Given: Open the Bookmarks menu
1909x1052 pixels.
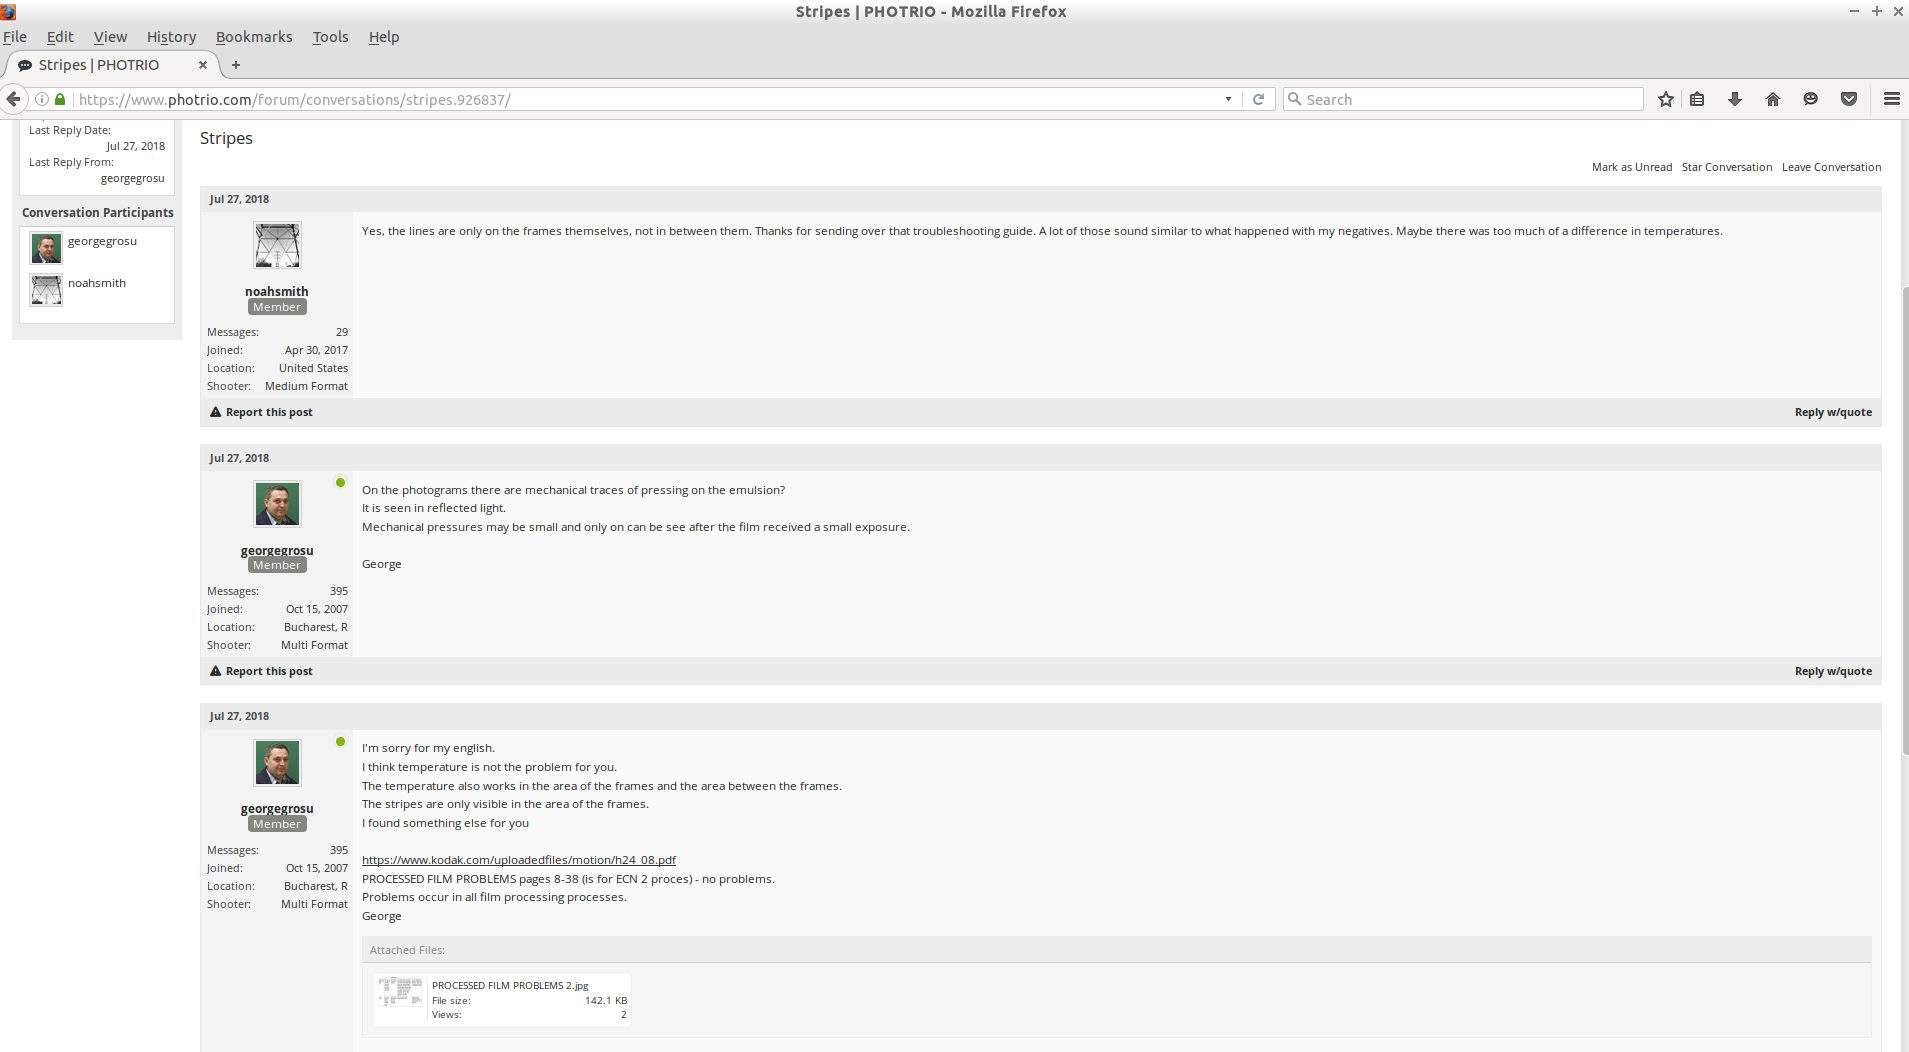Looking at the screenshot, I should (x=254, y=37).
